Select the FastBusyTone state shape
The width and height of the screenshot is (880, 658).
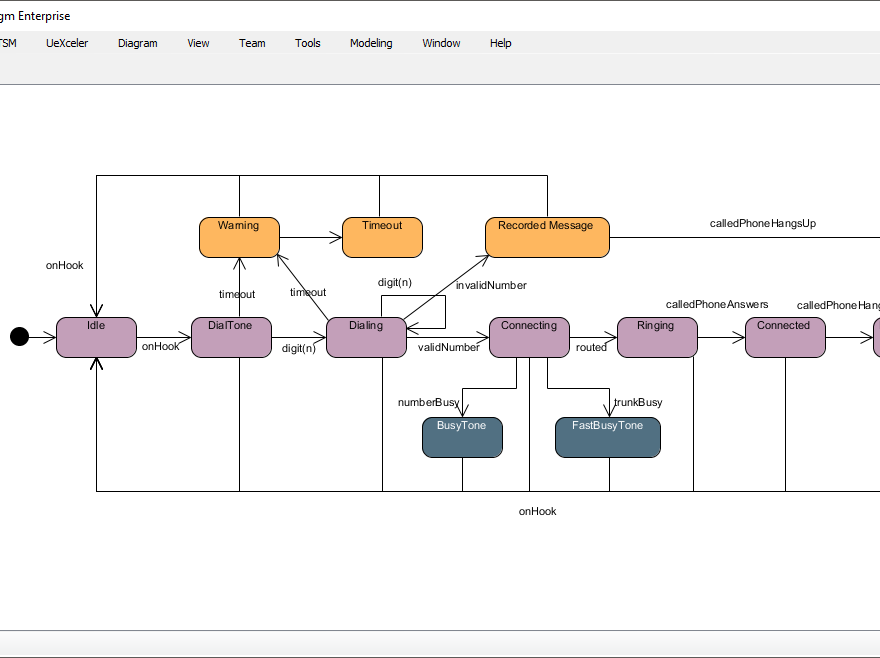point(607,437)
